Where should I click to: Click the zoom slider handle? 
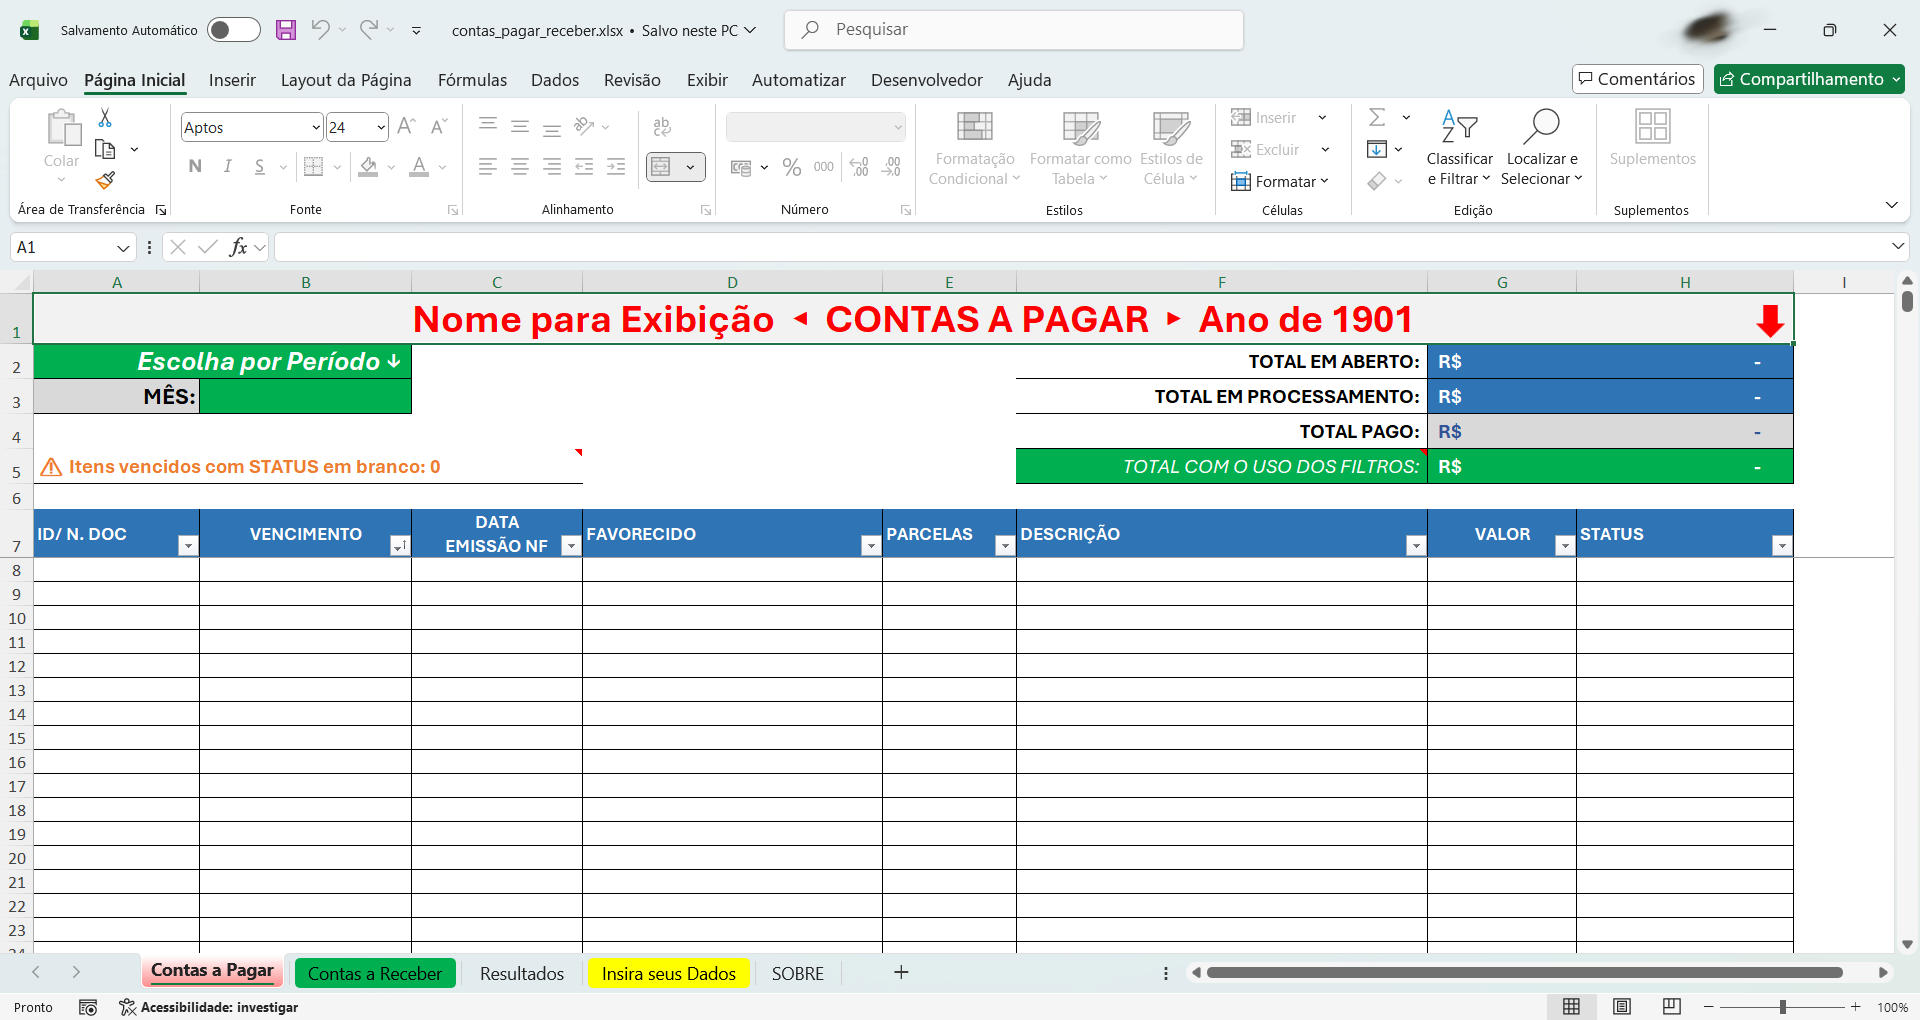point(1783,1007)
